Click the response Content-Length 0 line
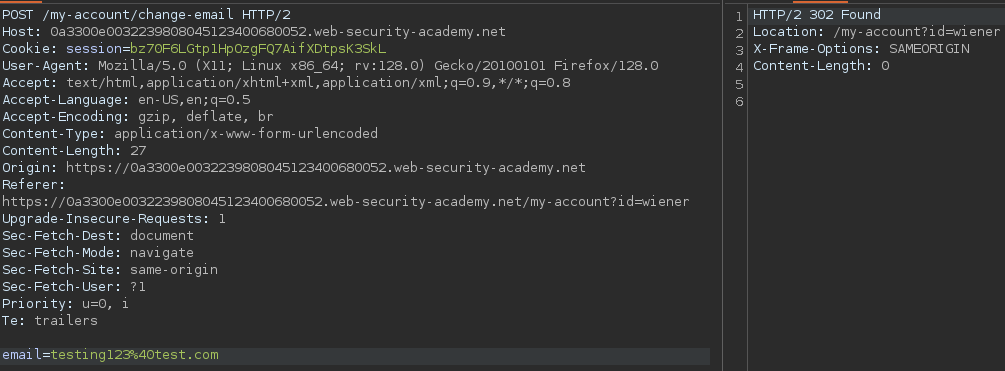Screen dimensions: 1005x371 (820, 65)
